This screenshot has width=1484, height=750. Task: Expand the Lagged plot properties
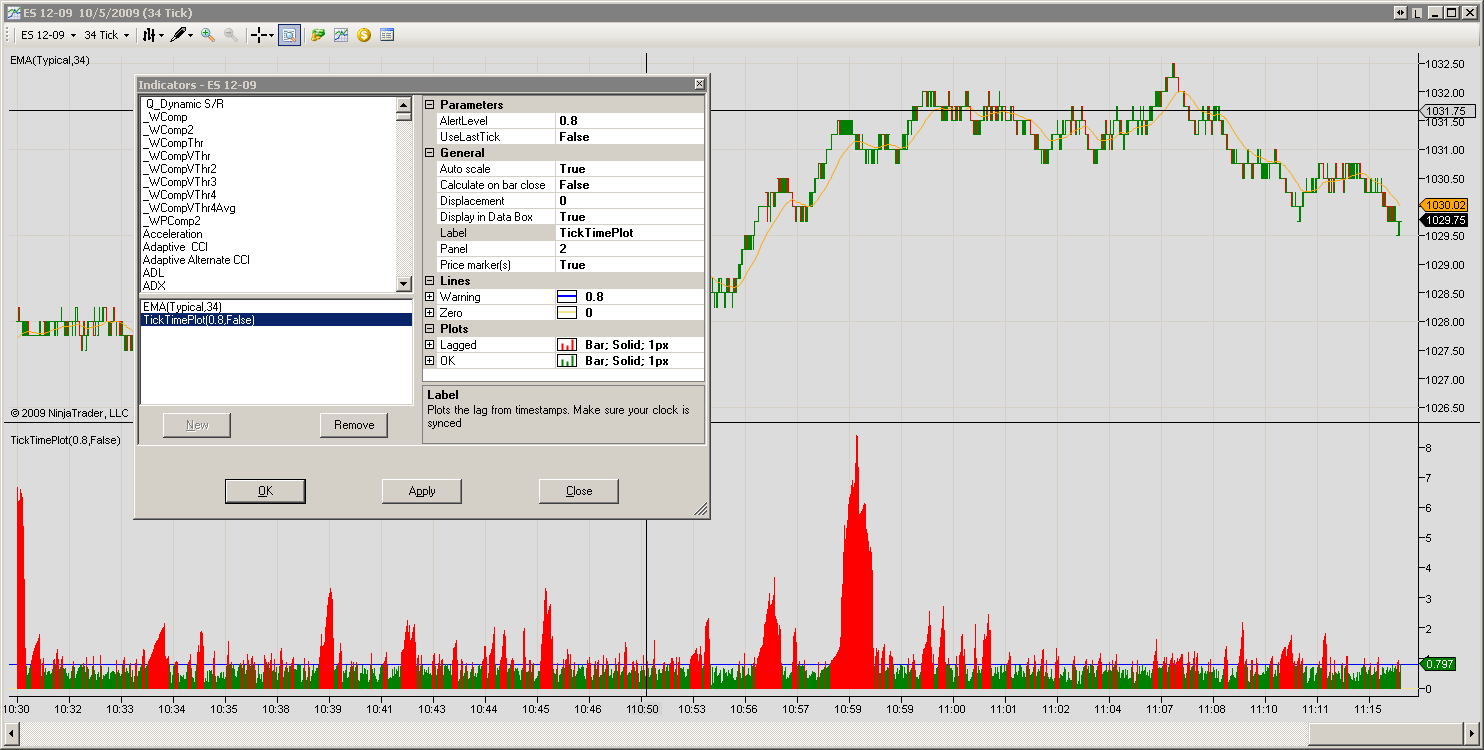pos(430,345)
